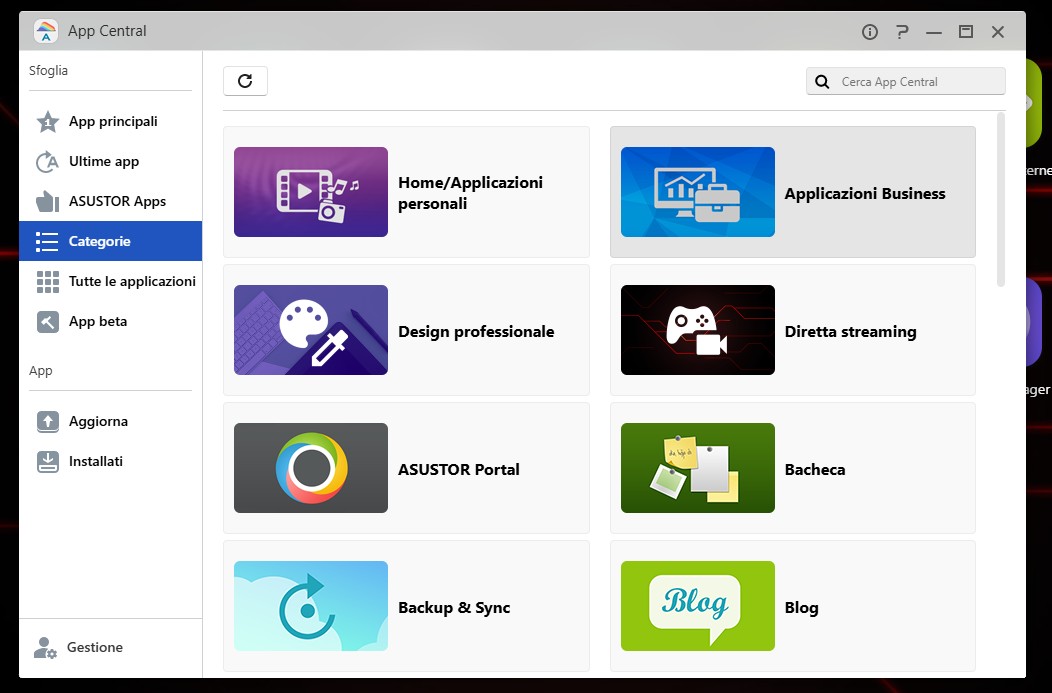Screen dimensions: 1052x693
Task: Close the App Central window
Action: (998, 32)
